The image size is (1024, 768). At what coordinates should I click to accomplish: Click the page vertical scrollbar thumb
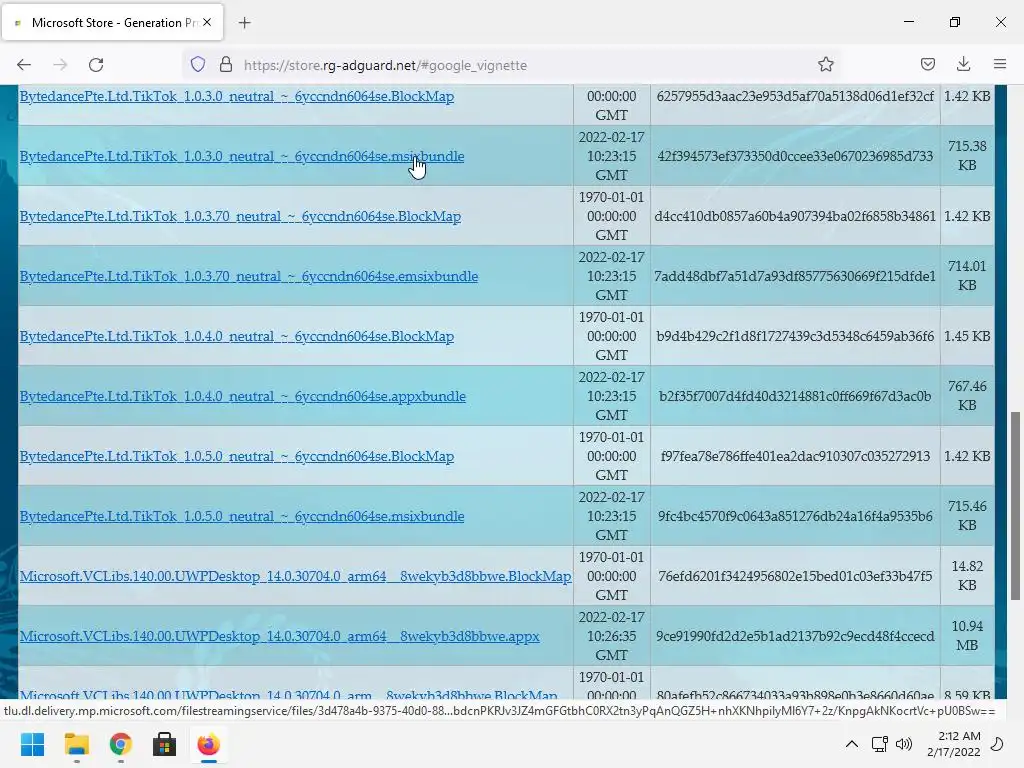[1016, 505]
